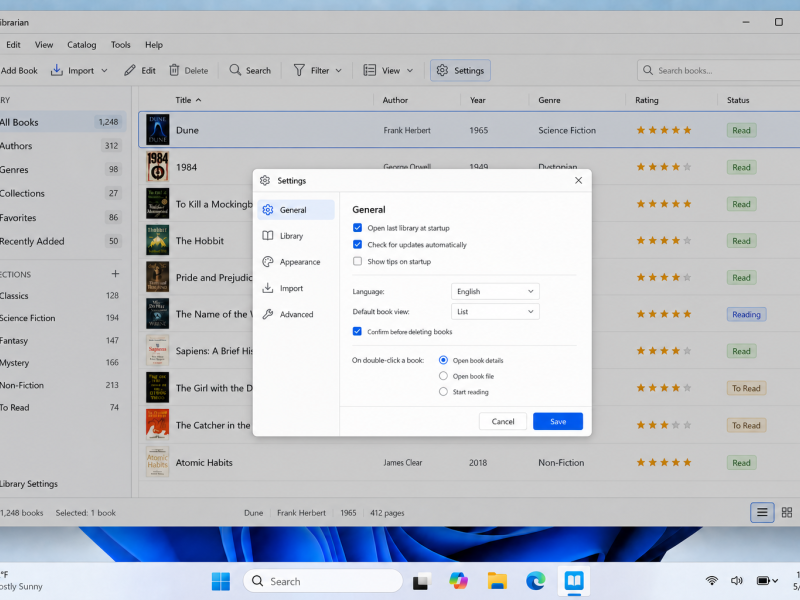Image resolution: width=800 pixels, height=600 pixels.
Task: Click the Delete trash icon in toolbar
Action: [174, 70]
